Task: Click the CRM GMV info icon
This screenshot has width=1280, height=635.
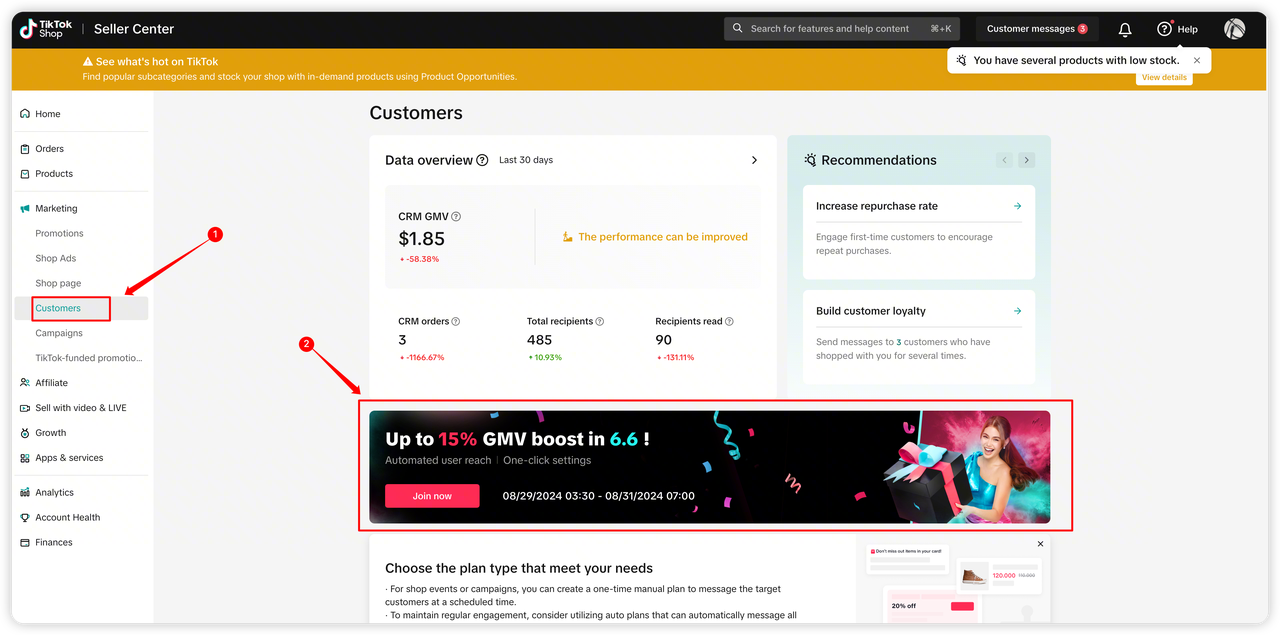Action: [456, 217]
